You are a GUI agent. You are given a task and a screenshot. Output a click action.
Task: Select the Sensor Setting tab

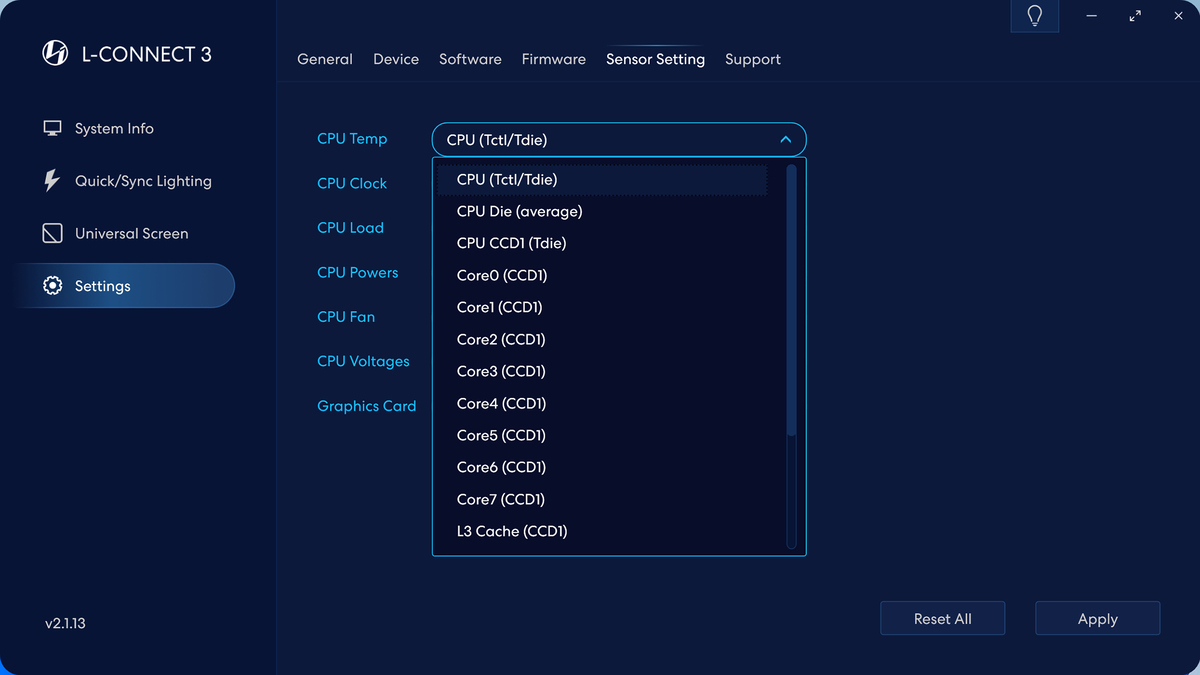pyautogui.click(x=655, y=59)
